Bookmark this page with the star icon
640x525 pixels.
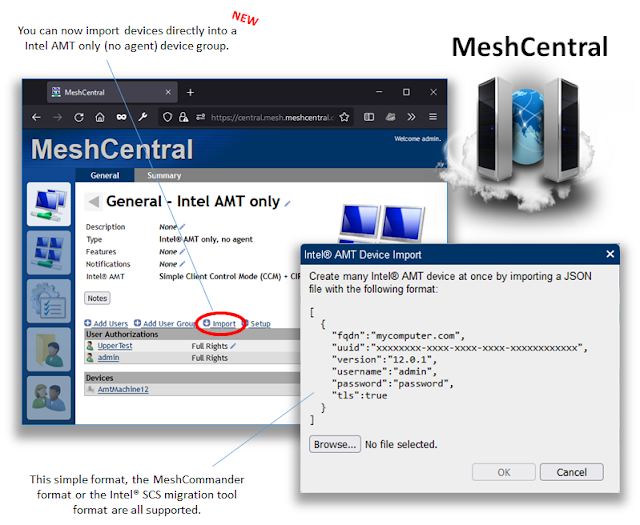click(x=344, y=118)
